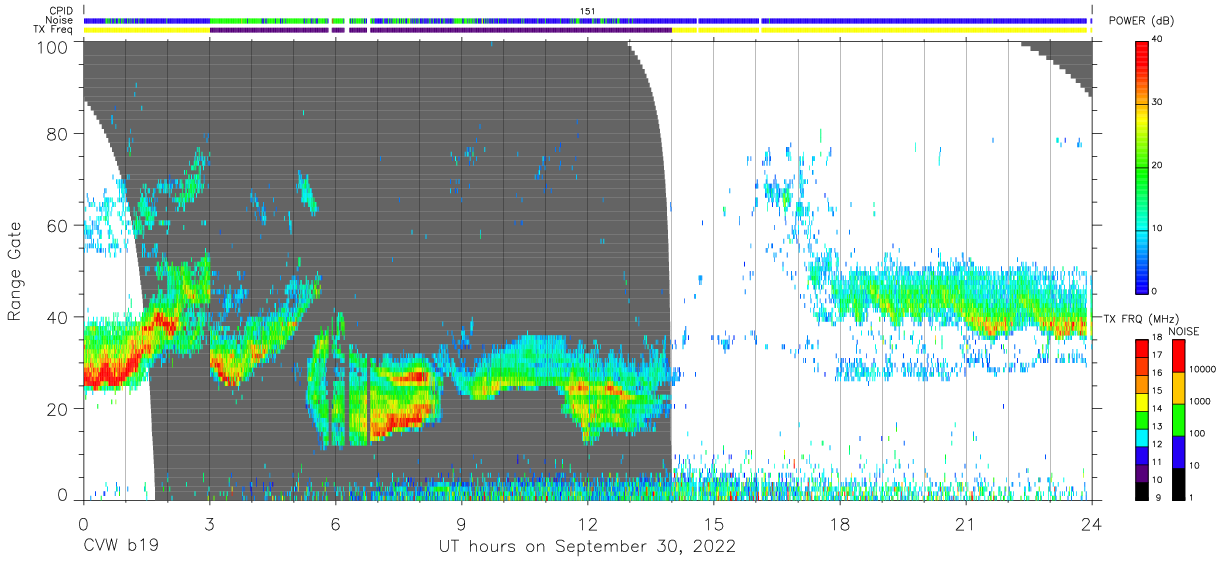
Task: Click the x-axis tick label '24'
Action: [x=1092, y=524]
